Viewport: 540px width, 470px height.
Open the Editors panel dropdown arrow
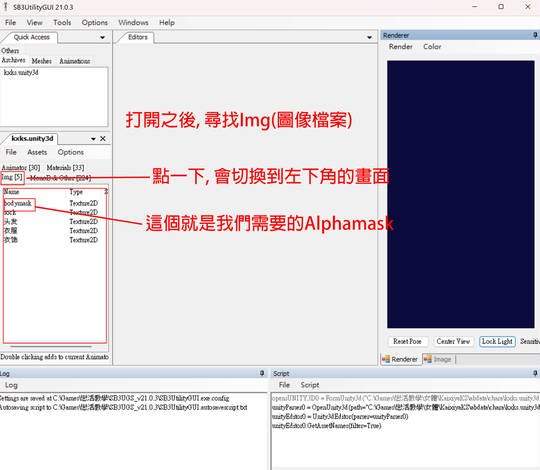[369, 37]
